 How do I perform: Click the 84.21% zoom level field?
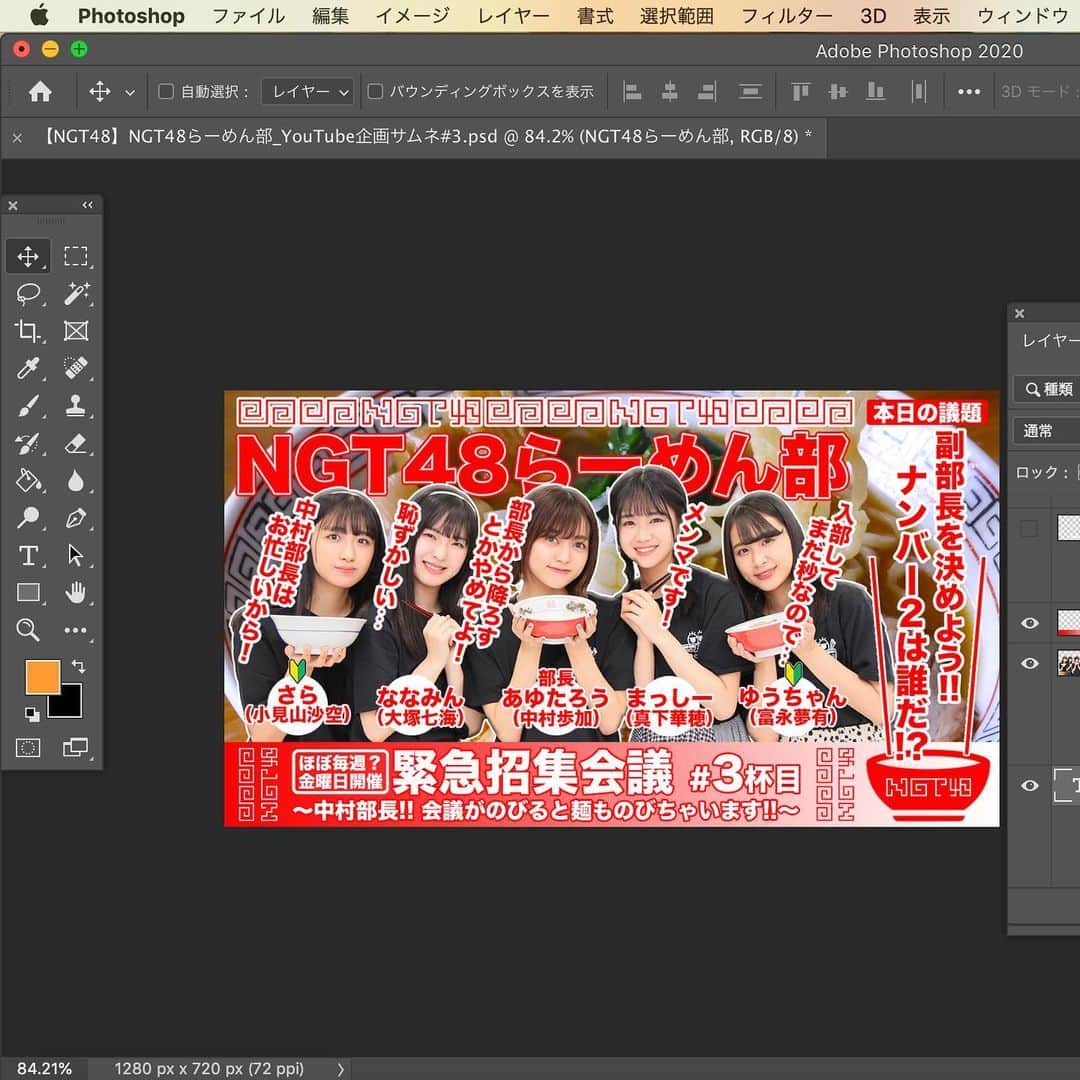coord(43,1069)
